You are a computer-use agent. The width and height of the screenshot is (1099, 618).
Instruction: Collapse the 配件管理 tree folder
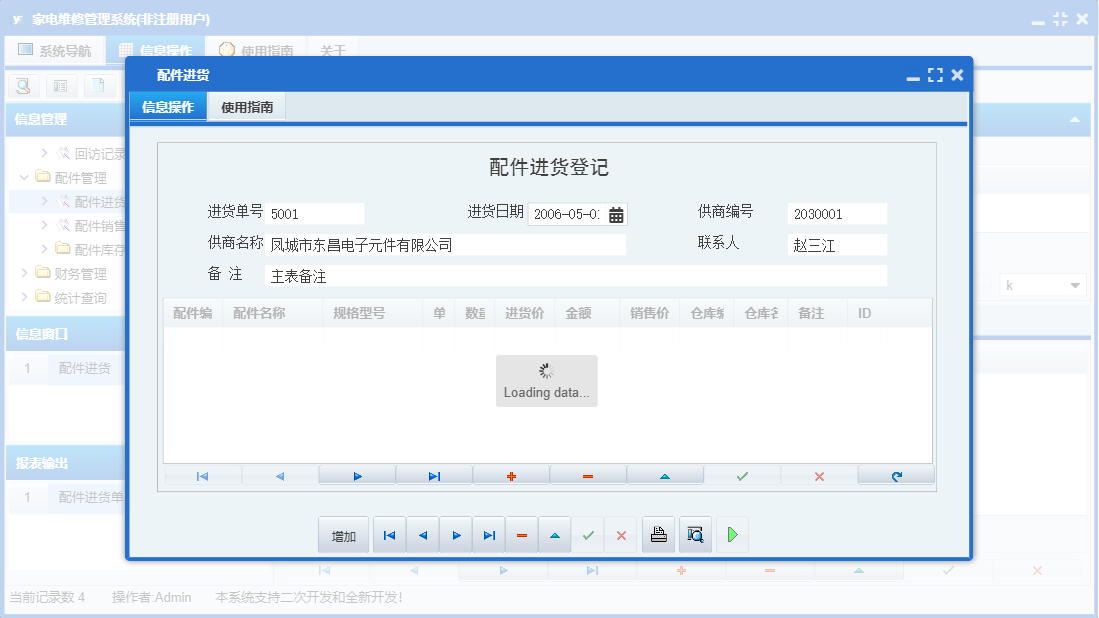(x=25, y=177)
